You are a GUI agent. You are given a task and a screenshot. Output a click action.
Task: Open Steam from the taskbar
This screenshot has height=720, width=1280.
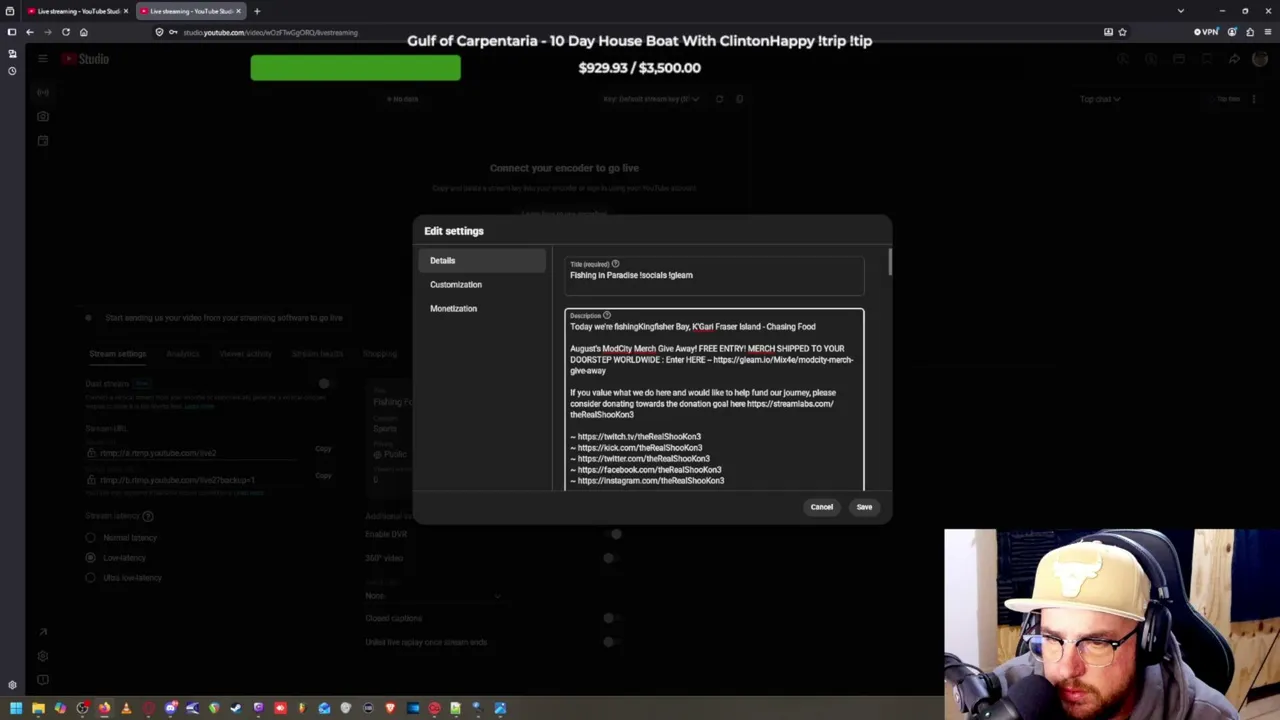236,709
